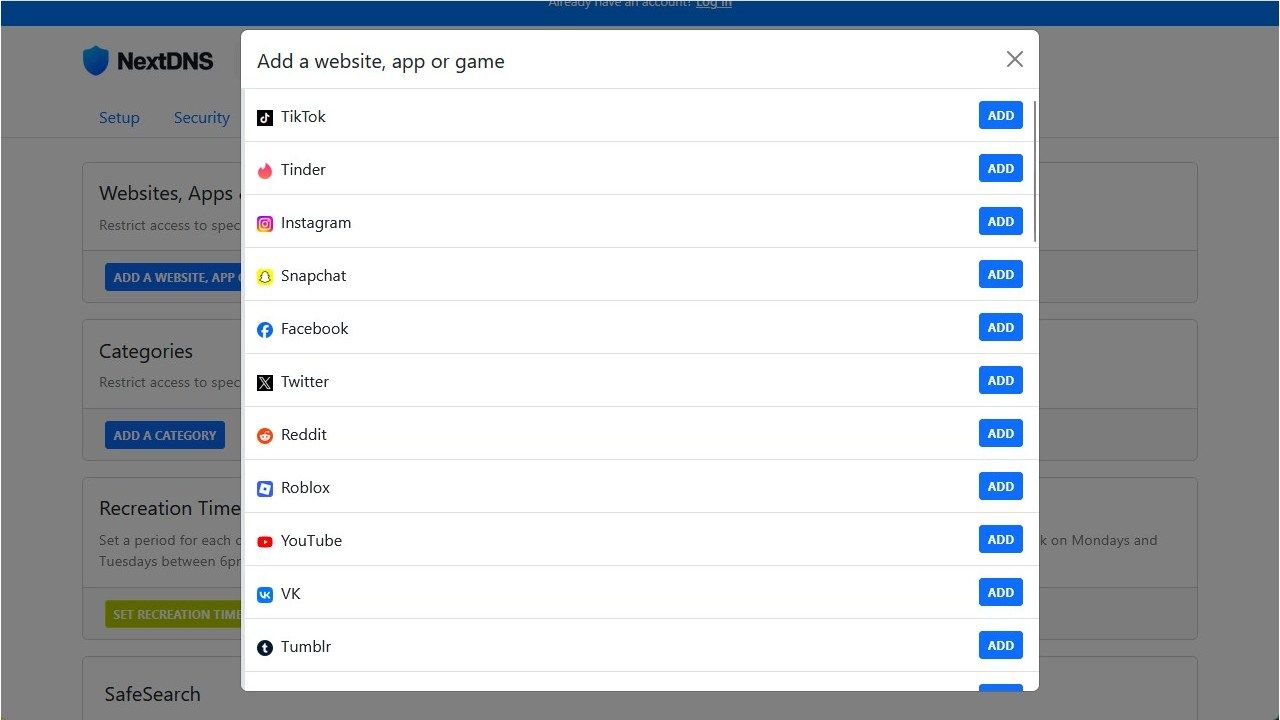
Task: Click the NextDNS shield logo
Action: point(95,61)
